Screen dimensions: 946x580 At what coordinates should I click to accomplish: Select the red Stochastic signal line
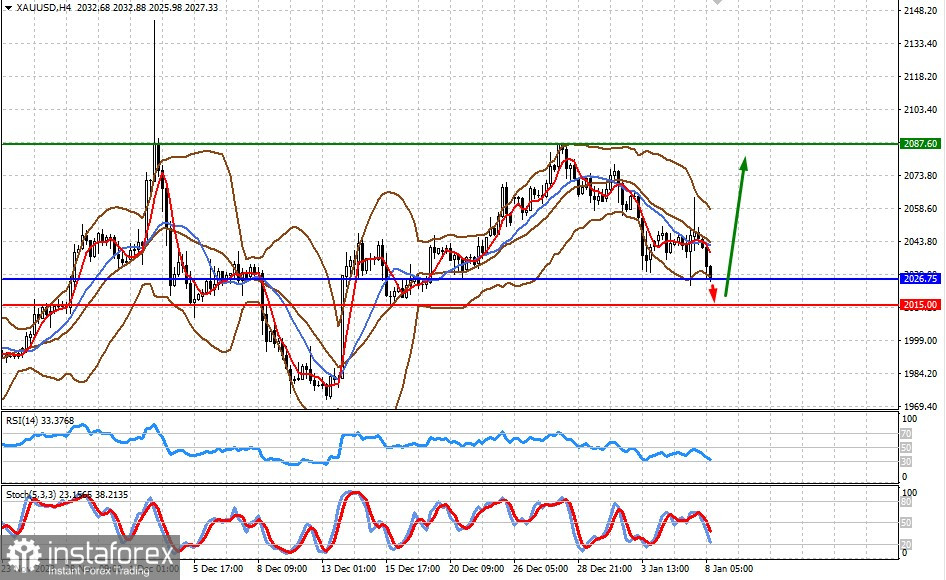356,521
